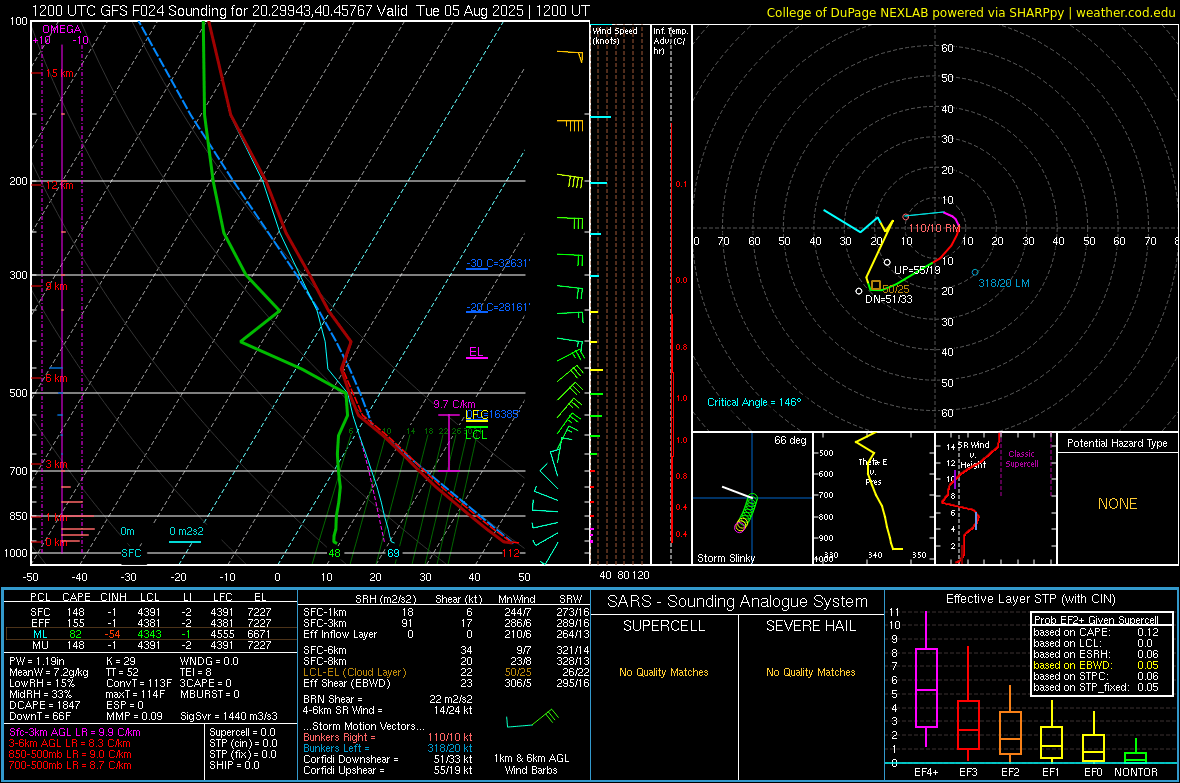Screen dimensions: 1180x783
Task: Click the 318/20 LM hodograph label
Action: point(1004,283)
